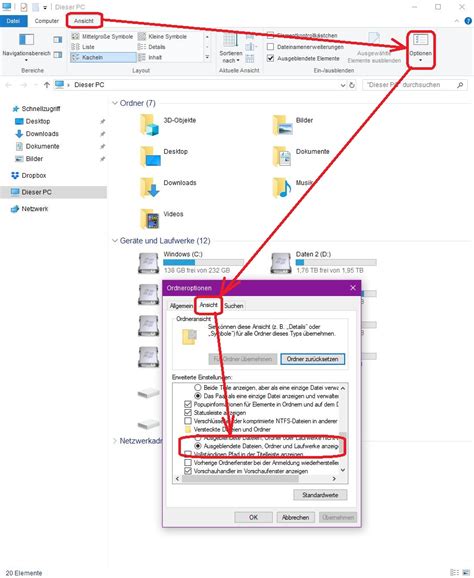Open the address bar history dropdown

click(x=343, y=85)
